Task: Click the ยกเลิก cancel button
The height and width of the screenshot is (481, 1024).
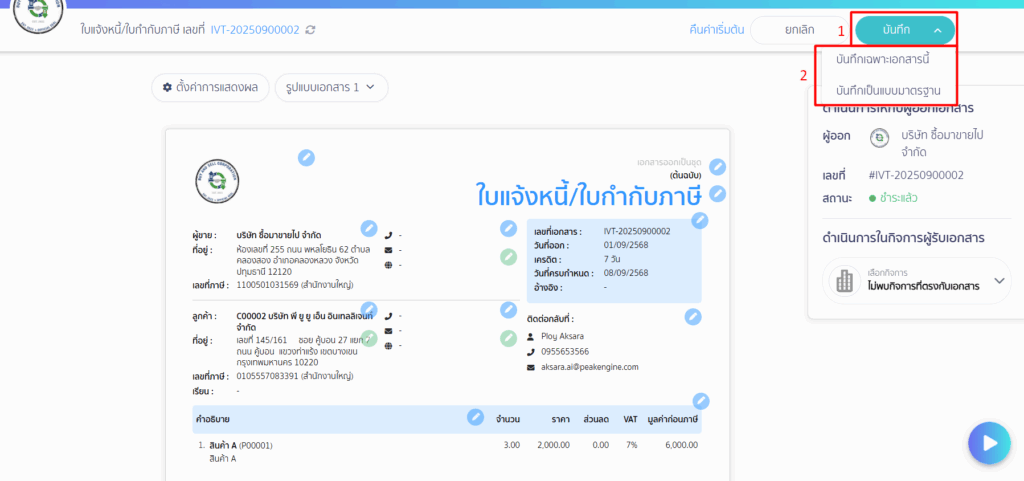Action: pyautogui.click(x=799, y=30)
